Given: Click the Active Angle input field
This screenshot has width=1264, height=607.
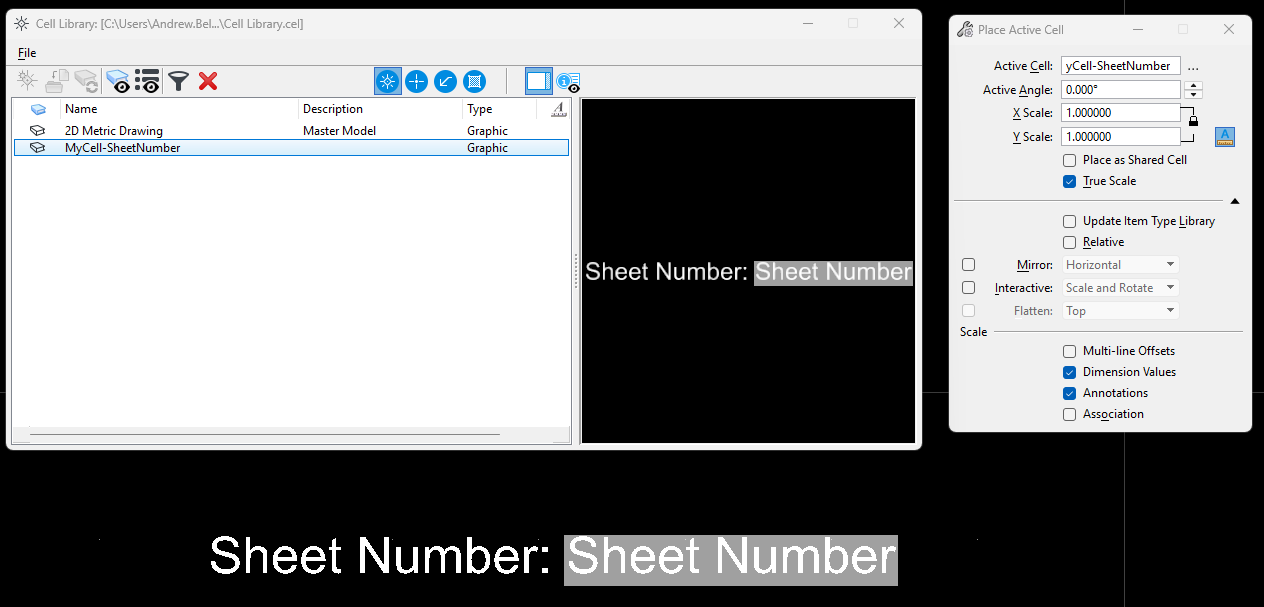Looking at the screenshot, I should point(1121,90).
